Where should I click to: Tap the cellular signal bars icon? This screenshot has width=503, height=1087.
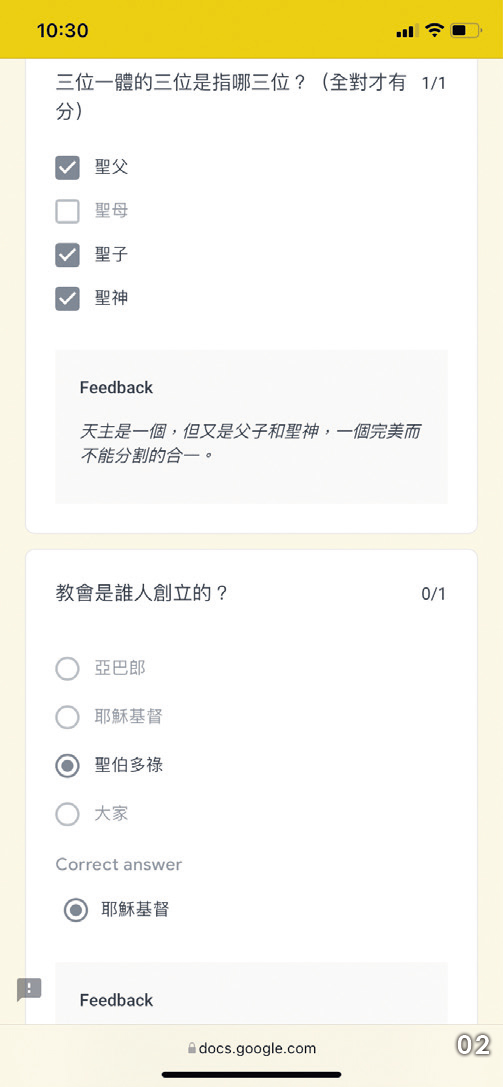point(407,31)
